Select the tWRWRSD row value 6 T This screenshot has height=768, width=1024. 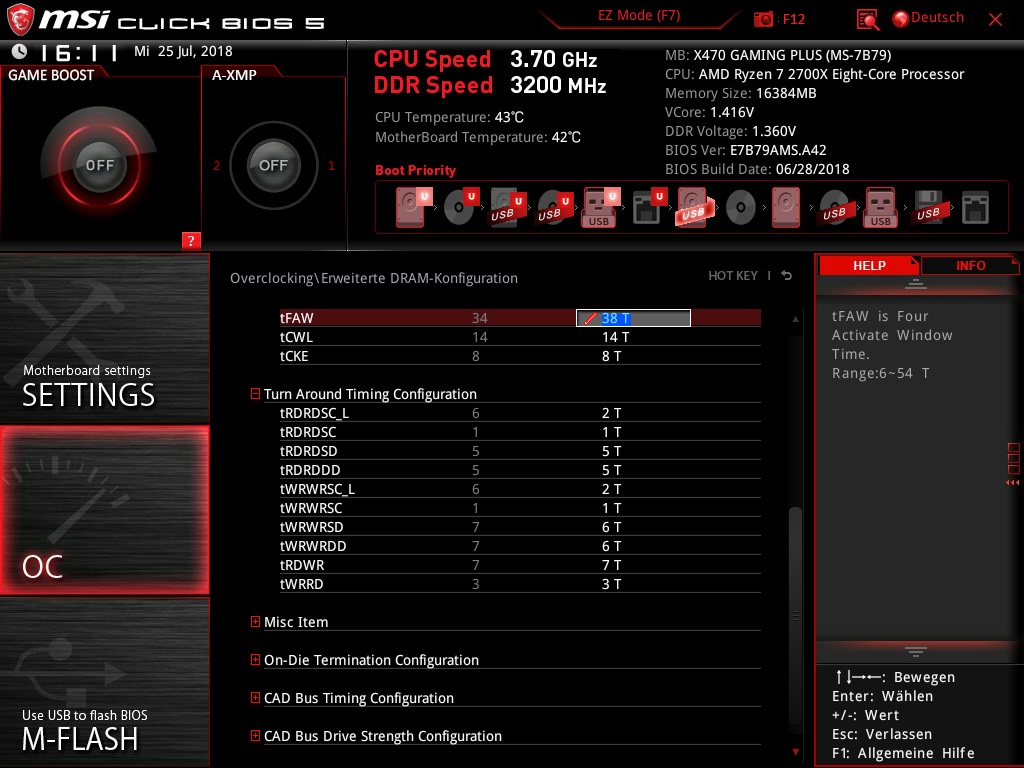click(611, 526)
